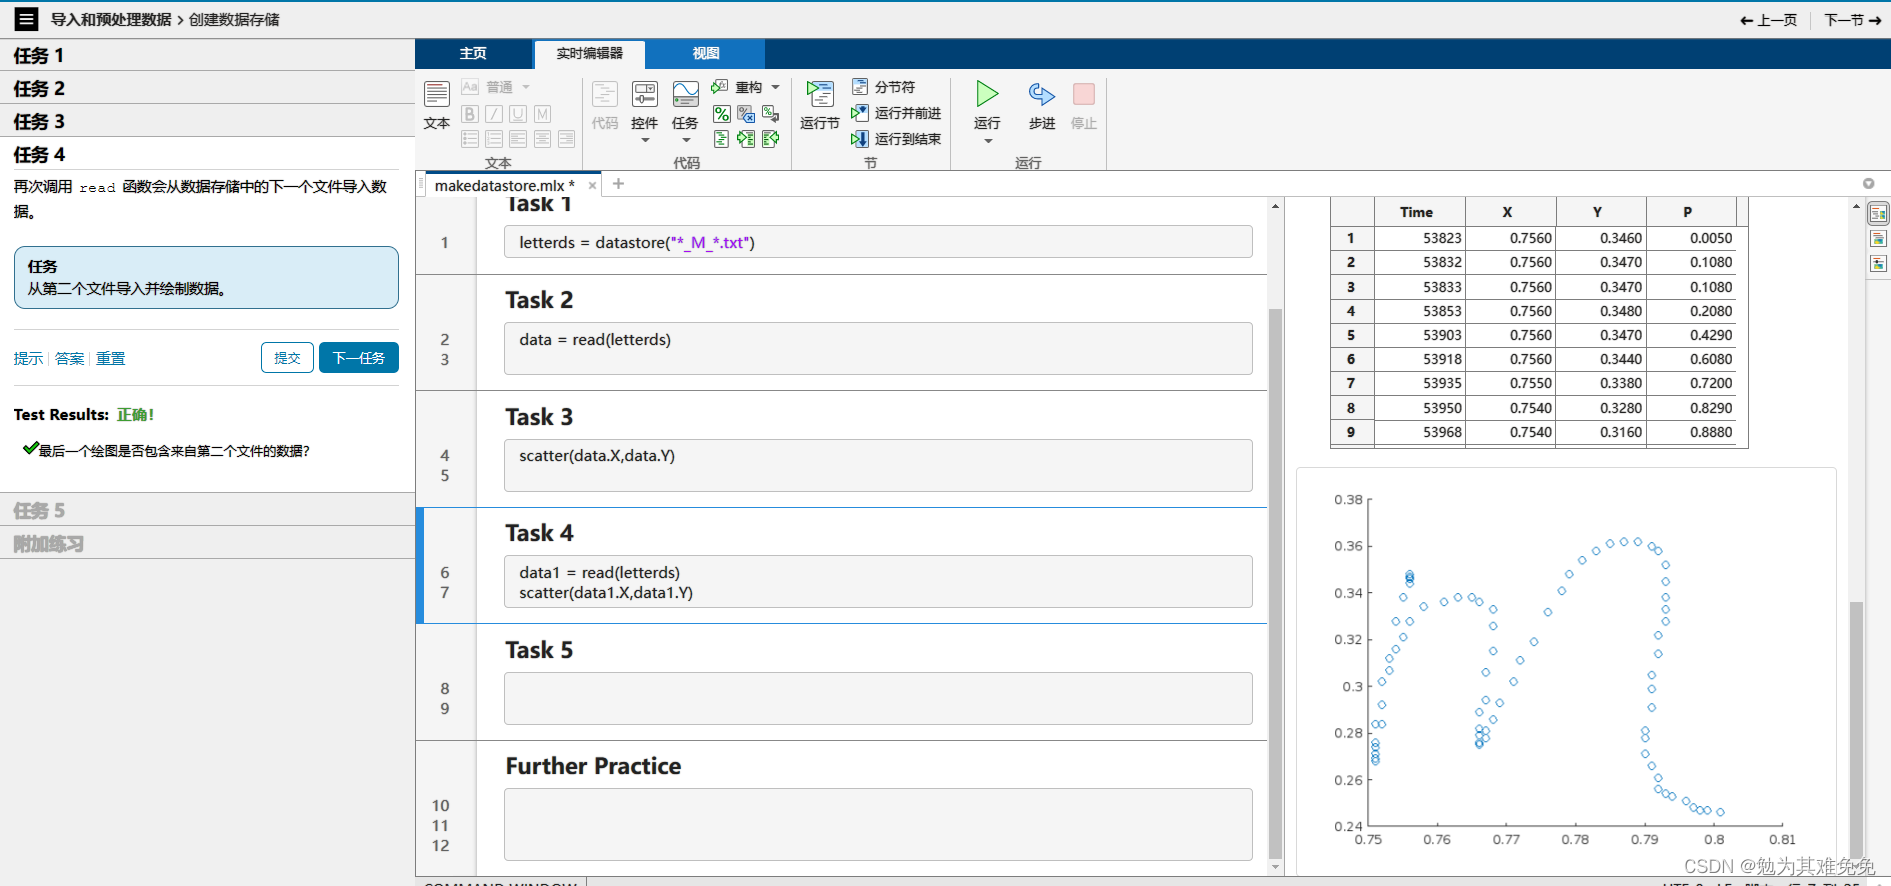
Task: Click the align center icon
Action: pyautogui.click(x=542, y=139)
